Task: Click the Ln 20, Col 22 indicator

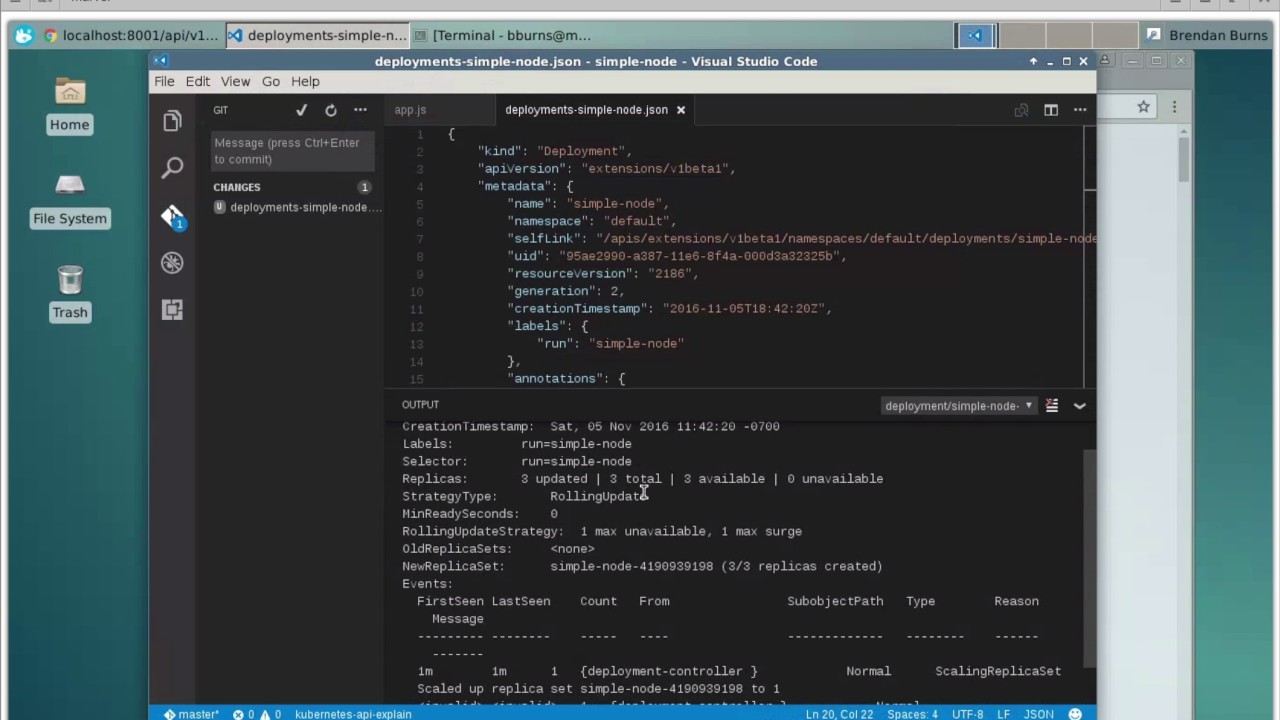Action: [x=839, y=714]
